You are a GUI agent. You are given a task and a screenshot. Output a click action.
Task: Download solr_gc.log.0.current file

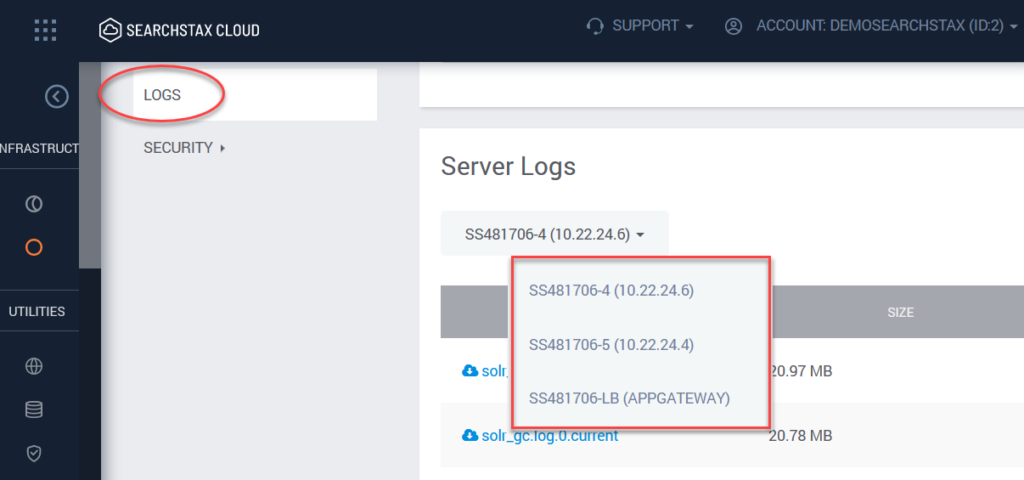click(x=549, y=436)
